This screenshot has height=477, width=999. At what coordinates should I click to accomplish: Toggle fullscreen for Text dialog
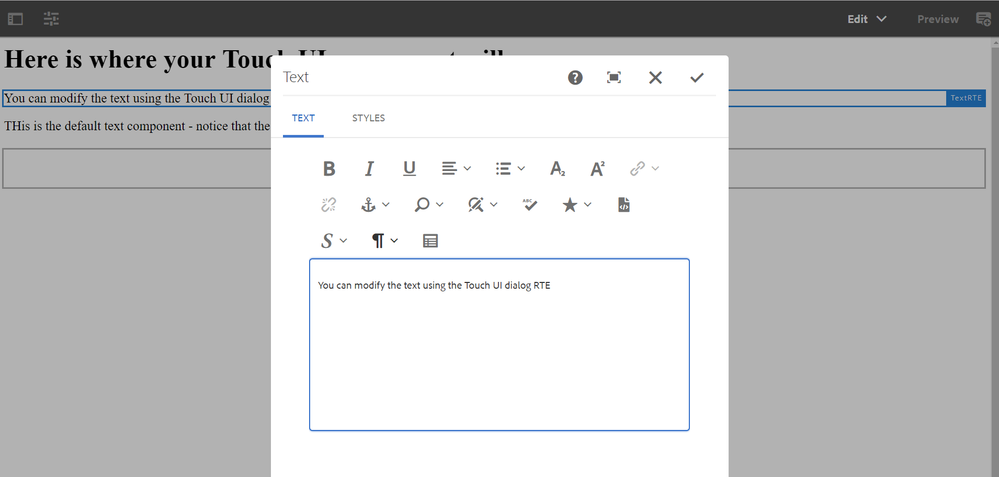[614, 78]
